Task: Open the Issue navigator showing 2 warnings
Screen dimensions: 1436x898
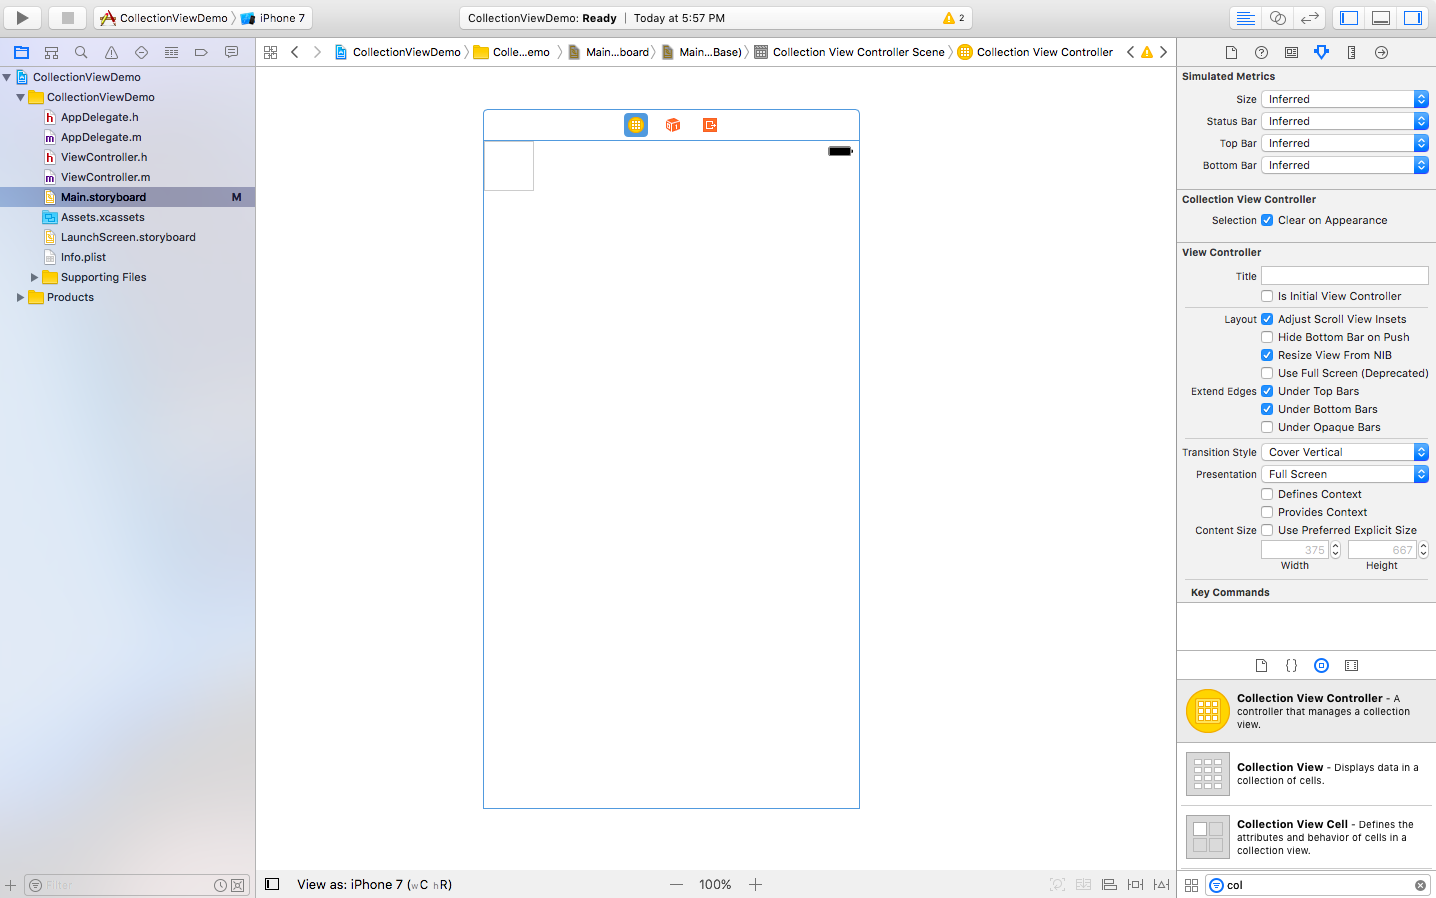Action: pos(110,52)
